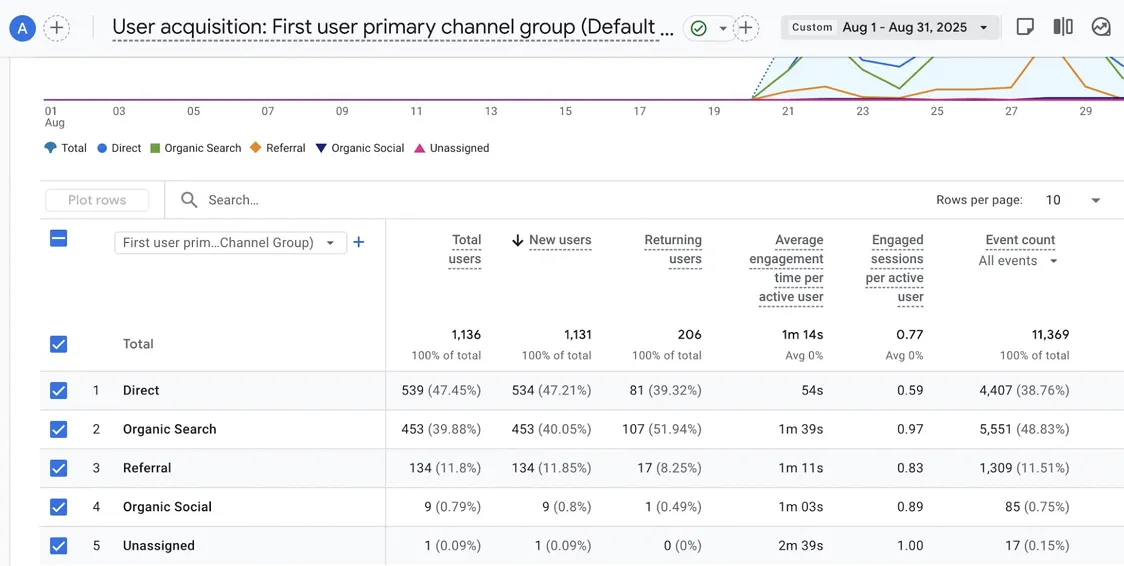Image resolution: width=1124 pixels, height=566 pixels.
Task: Toggle the Organic Search row checkbox
Action: (x=59, y=429)
